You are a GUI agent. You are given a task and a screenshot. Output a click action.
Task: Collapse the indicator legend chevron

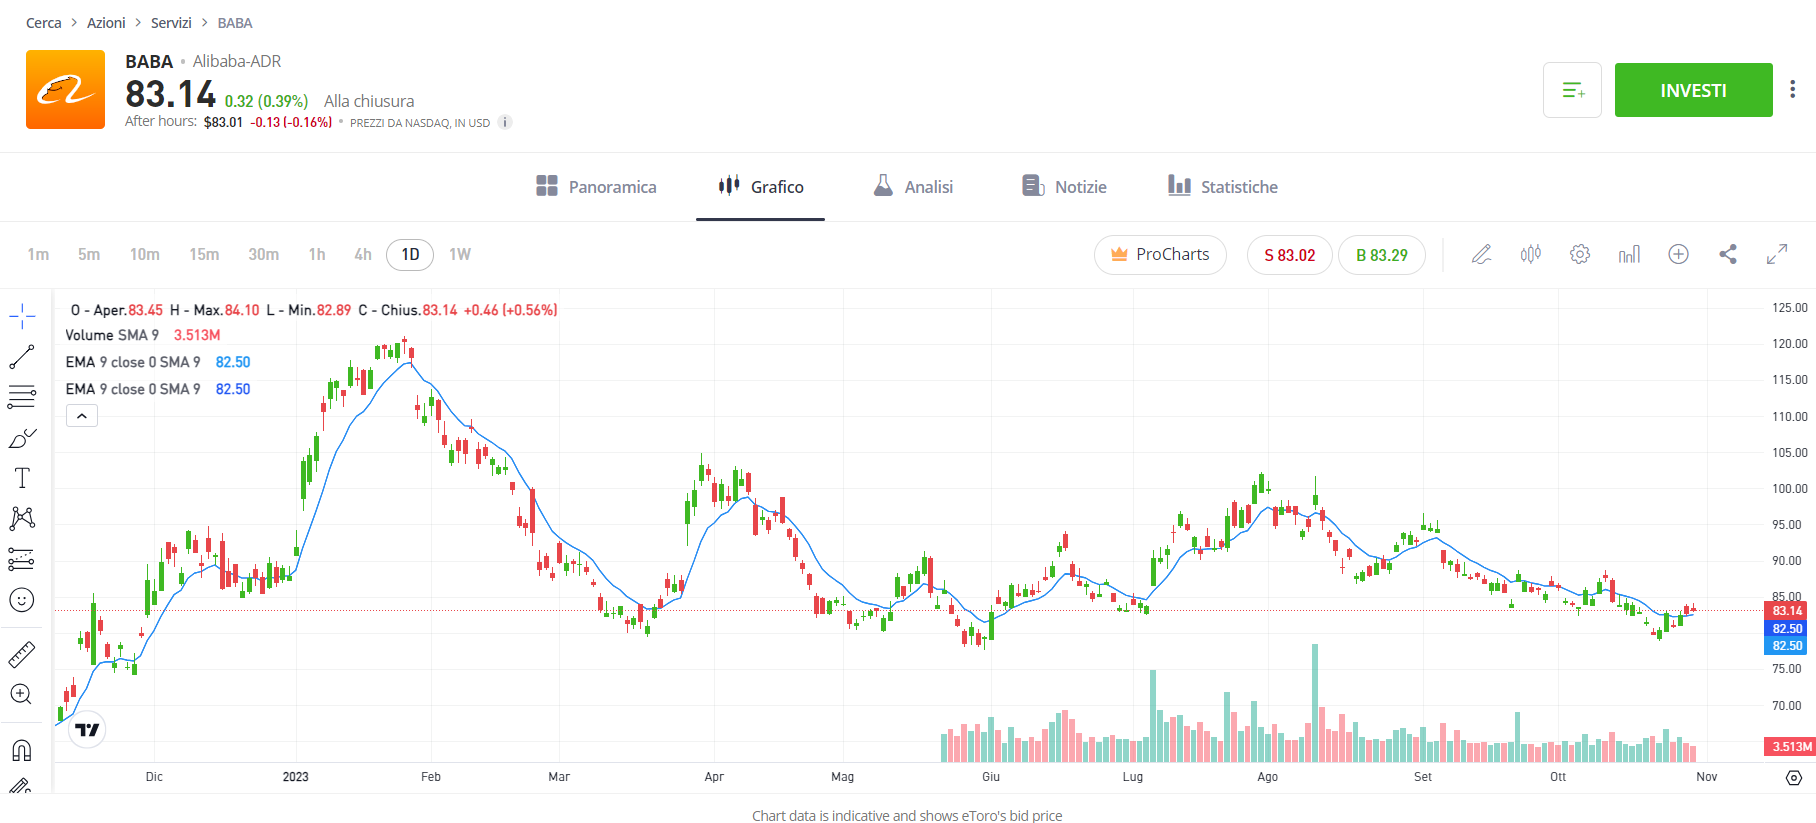pos(82,416)
